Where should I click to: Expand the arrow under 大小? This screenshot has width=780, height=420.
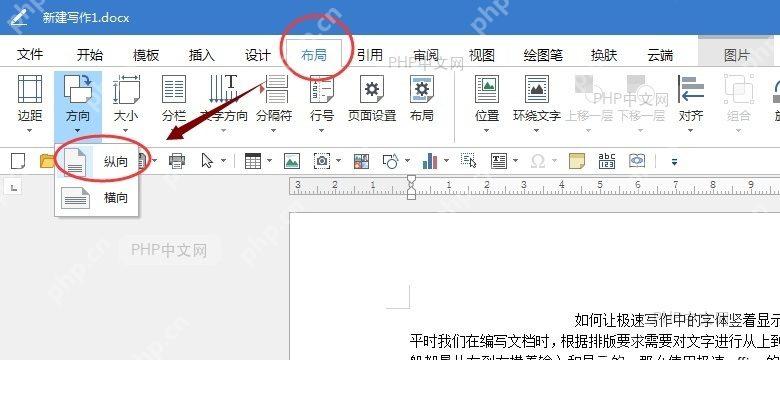[x=125, y=130]
